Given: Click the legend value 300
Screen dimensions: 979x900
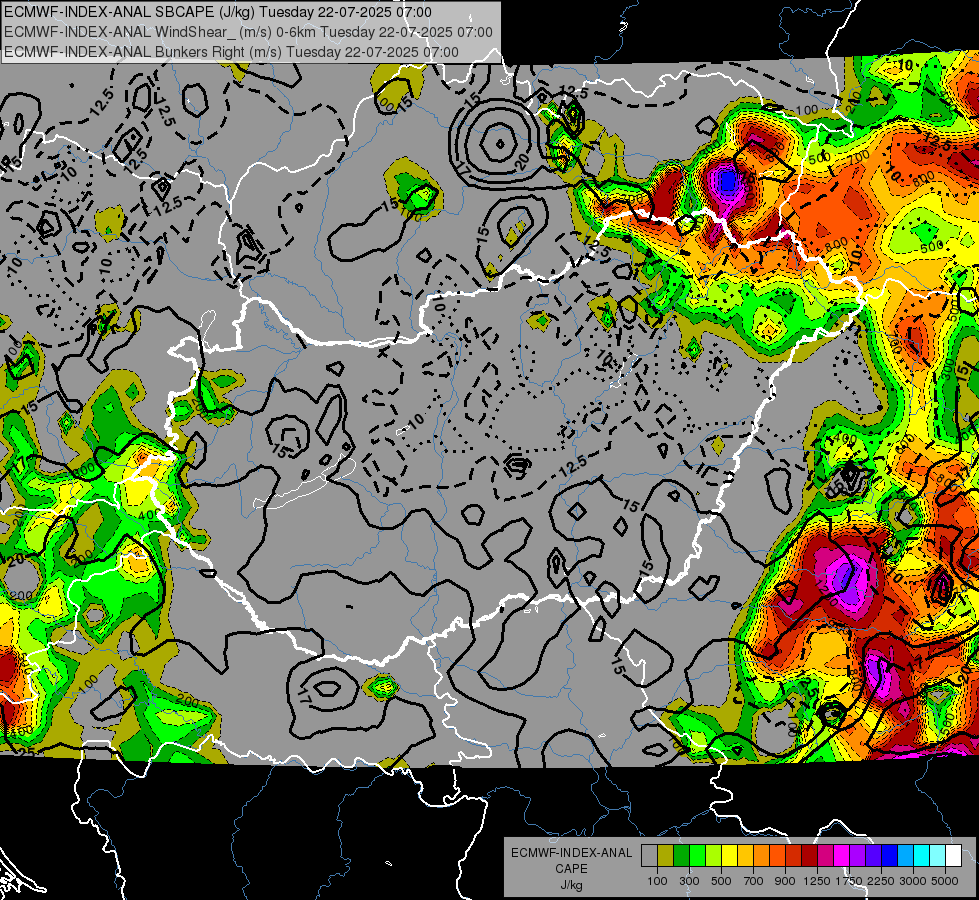Looking at the screenshot, I should 689,881.
